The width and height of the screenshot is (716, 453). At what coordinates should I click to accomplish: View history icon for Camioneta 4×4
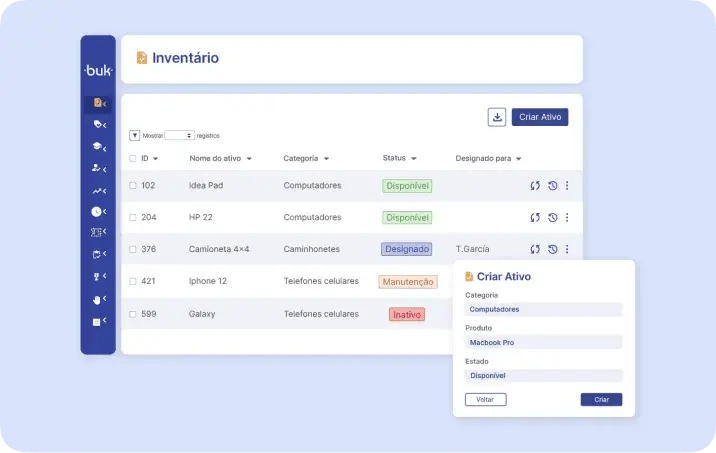pos(553,249)
